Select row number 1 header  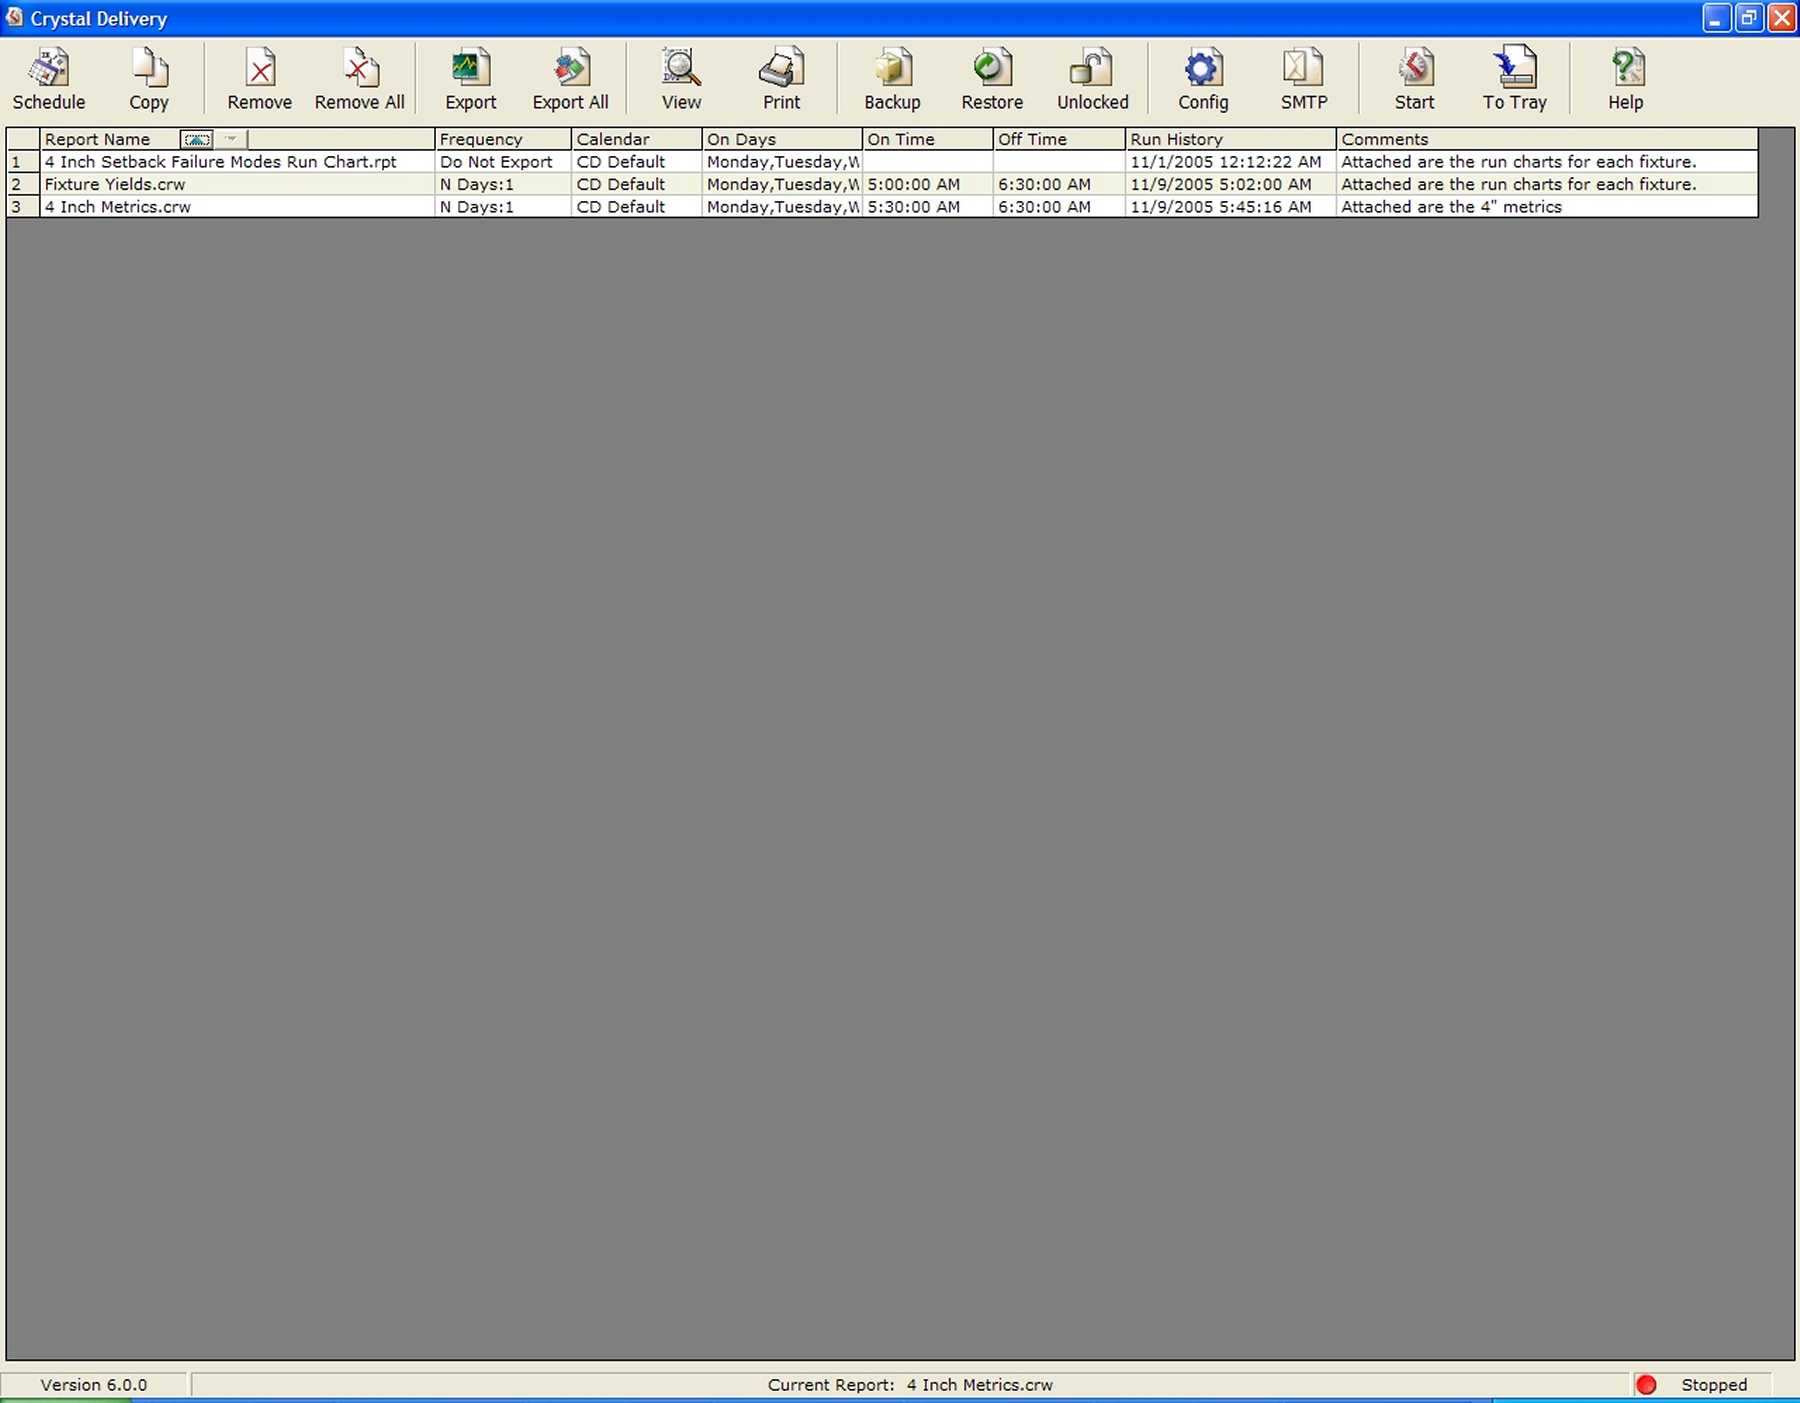23,162
